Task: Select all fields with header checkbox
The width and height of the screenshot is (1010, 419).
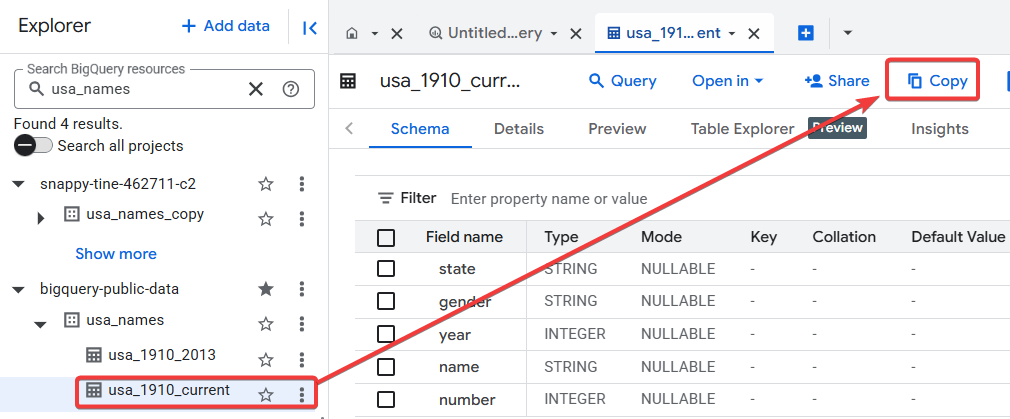Action: (x=386, y=237)
